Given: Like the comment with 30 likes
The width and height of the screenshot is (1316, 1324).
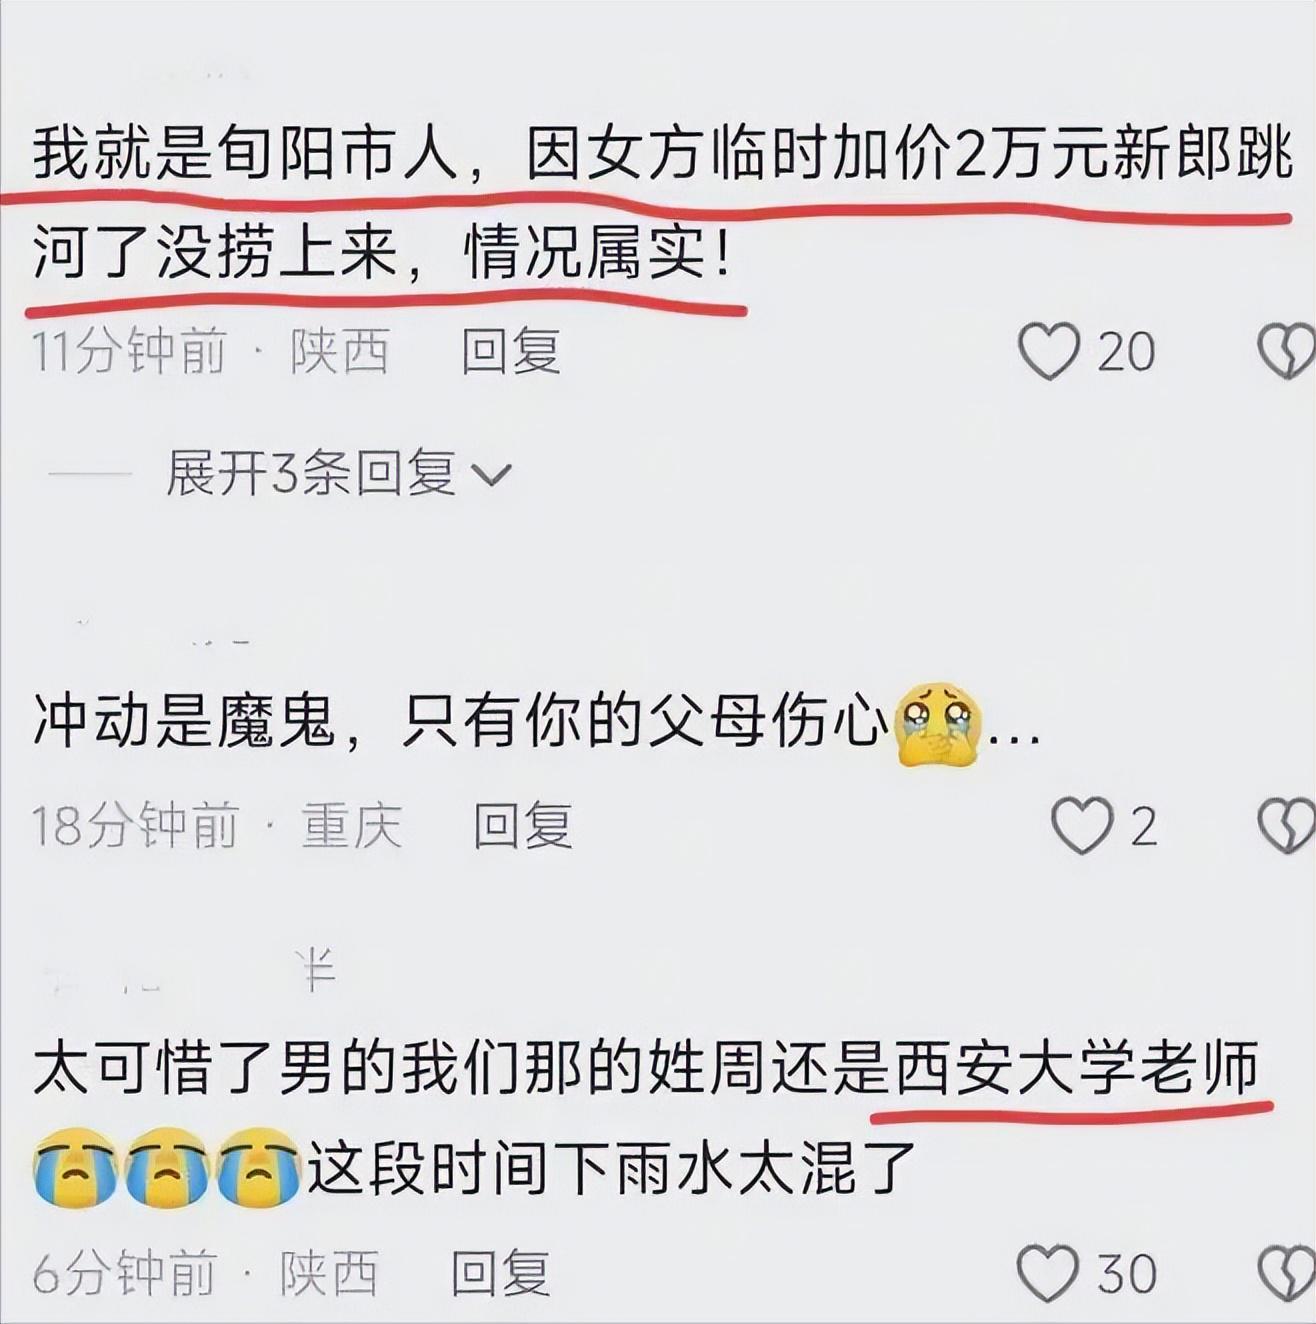Looking at the screenshot, I should tap(1047, 1273).
